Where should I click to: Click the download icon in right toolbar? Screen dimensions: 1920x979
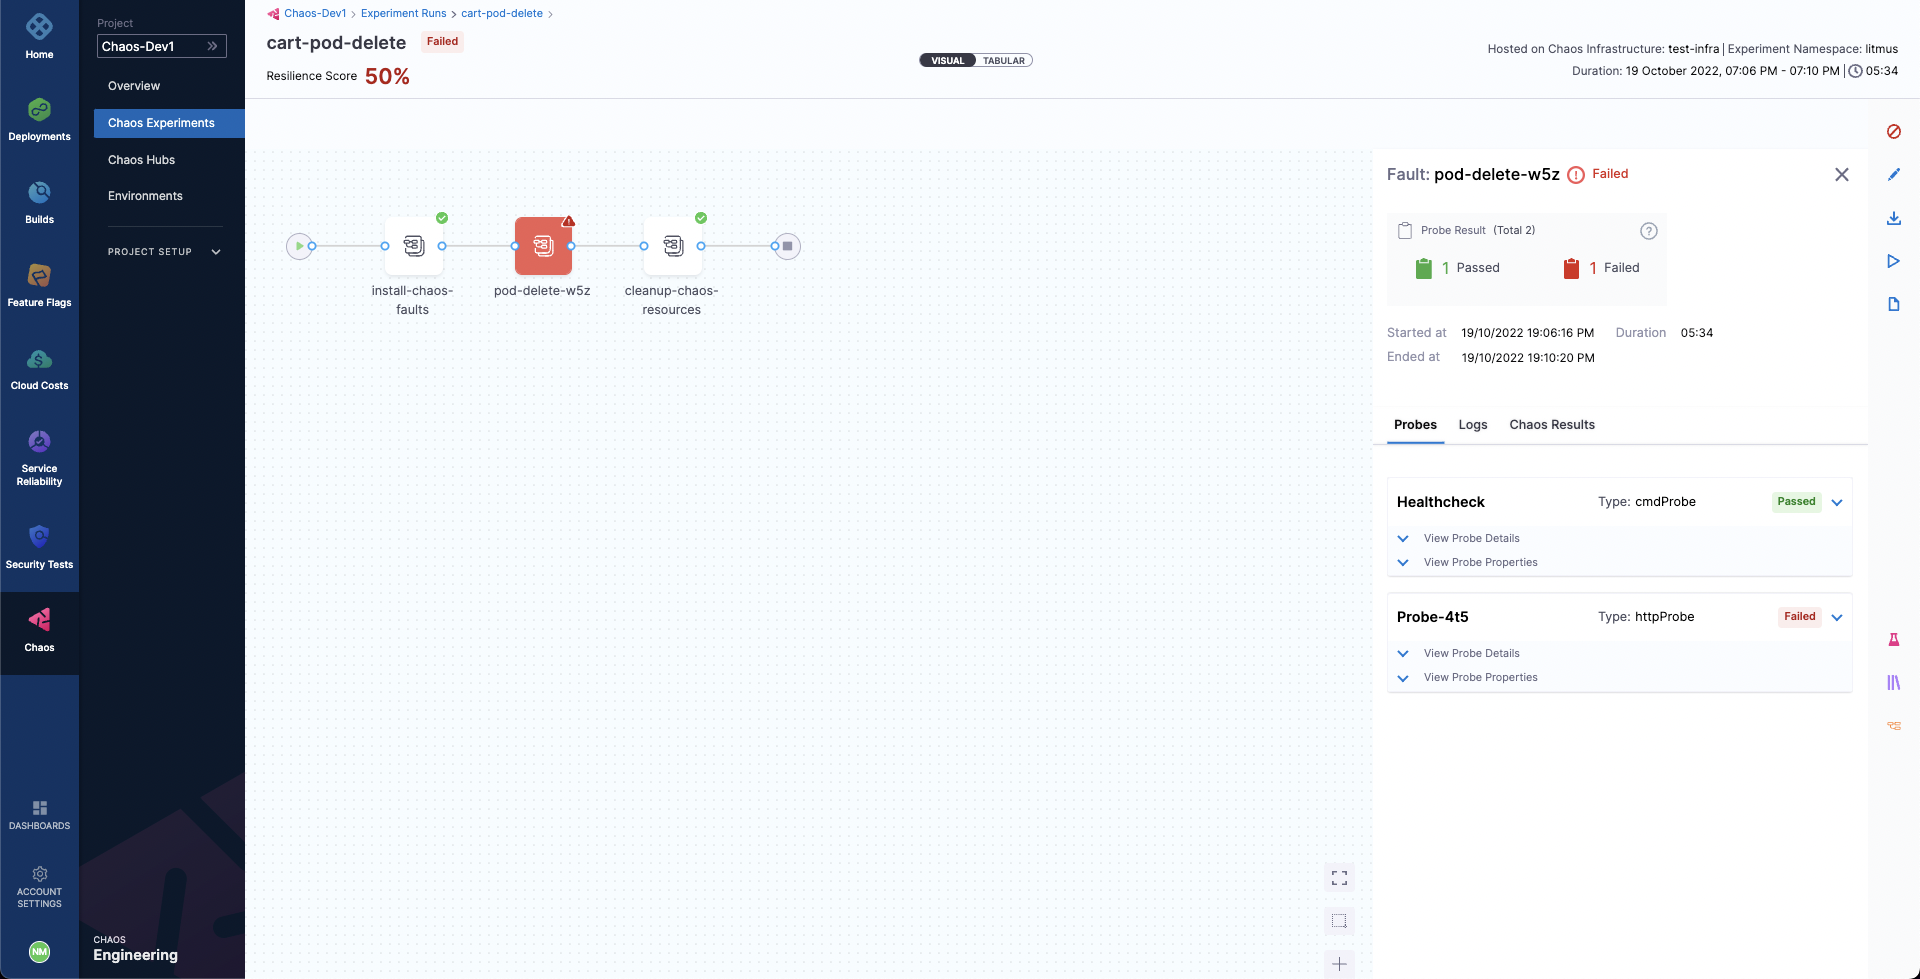(1893, 218)
